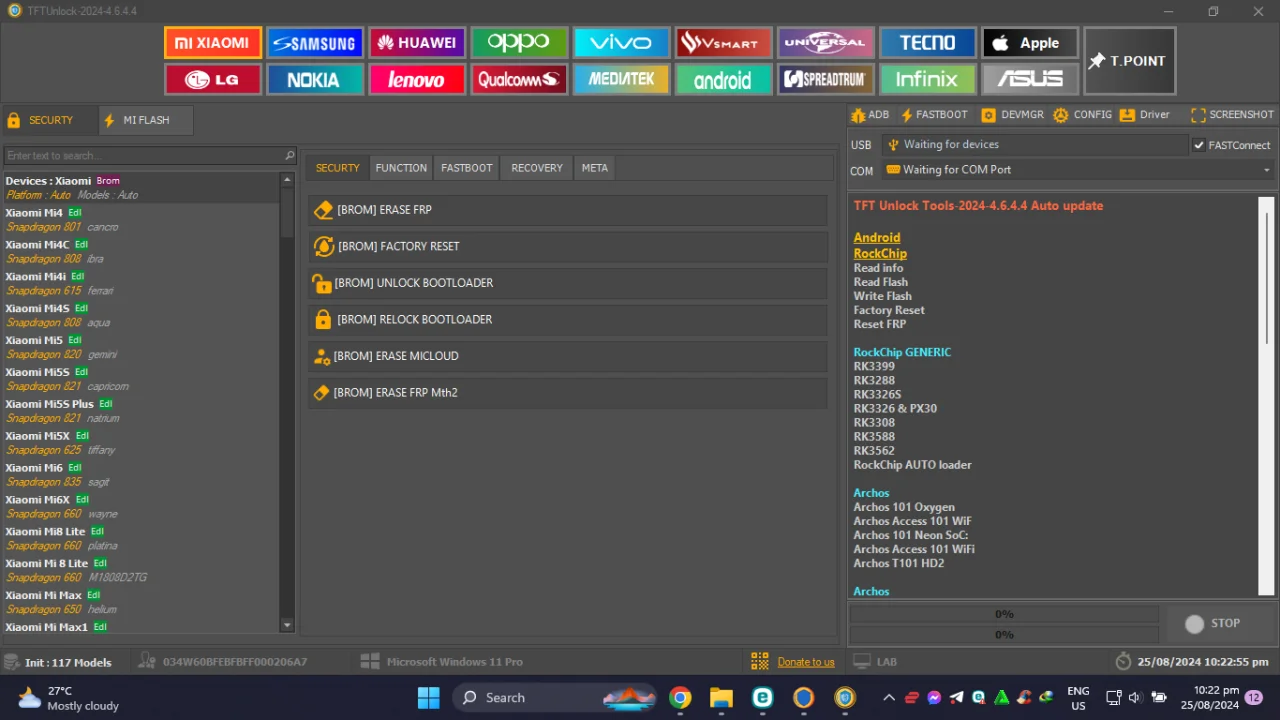This screenshot has width=1280, height=720.
Task: Select the MediaTek chipset button
Action: [x=621, y=79]
